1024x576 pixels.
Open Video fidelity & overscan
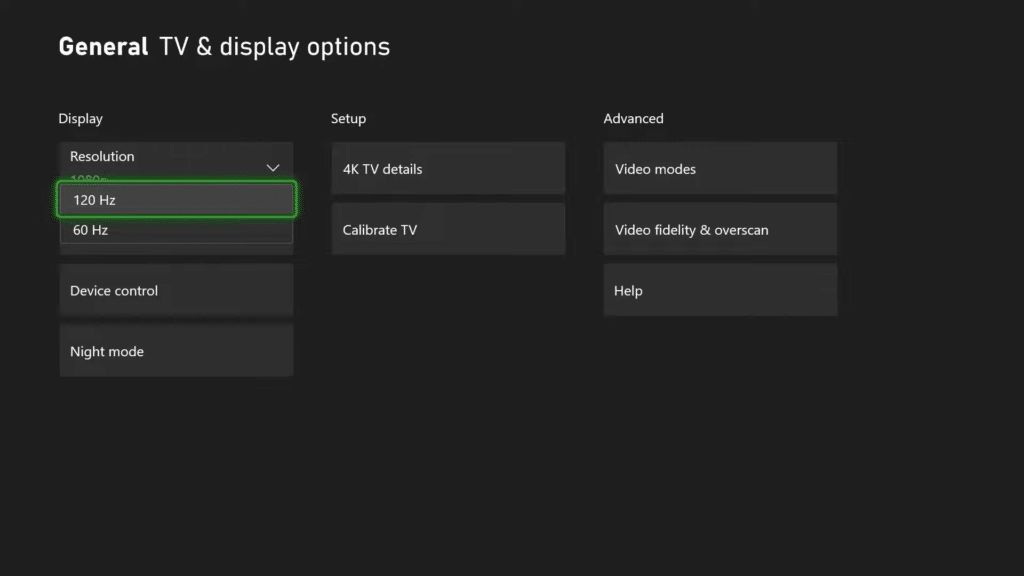tap(720, 229)
